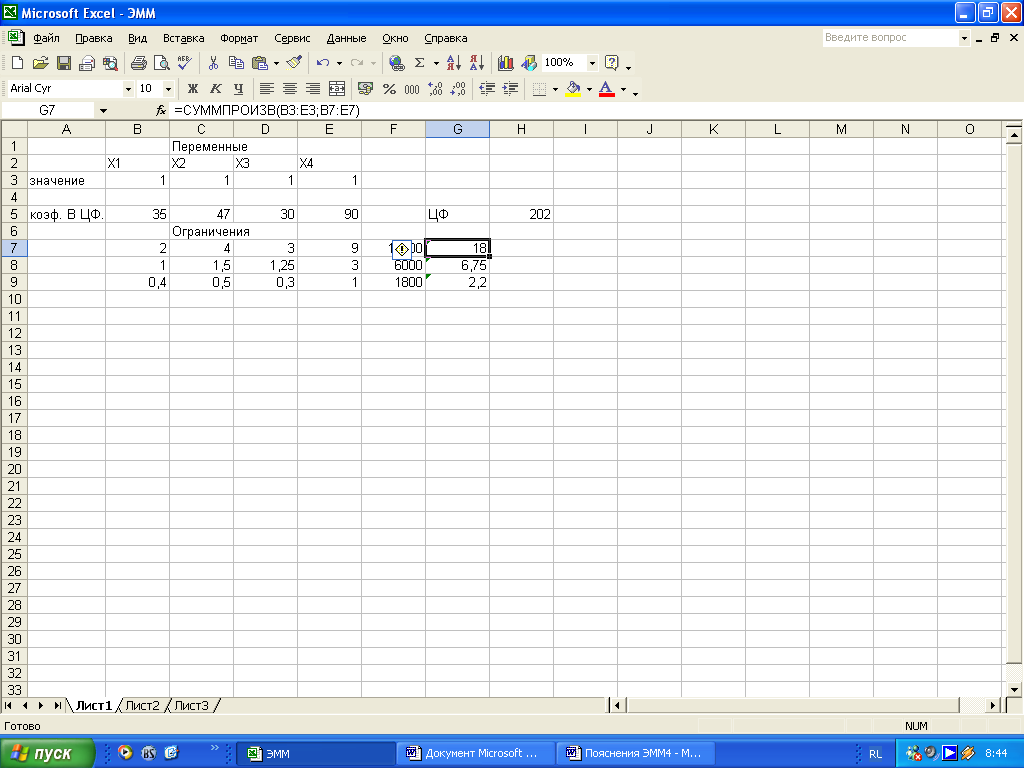Cut selection with scissors icon
The height and width of the screenshot is (768, 1024).
click(213, 63)
